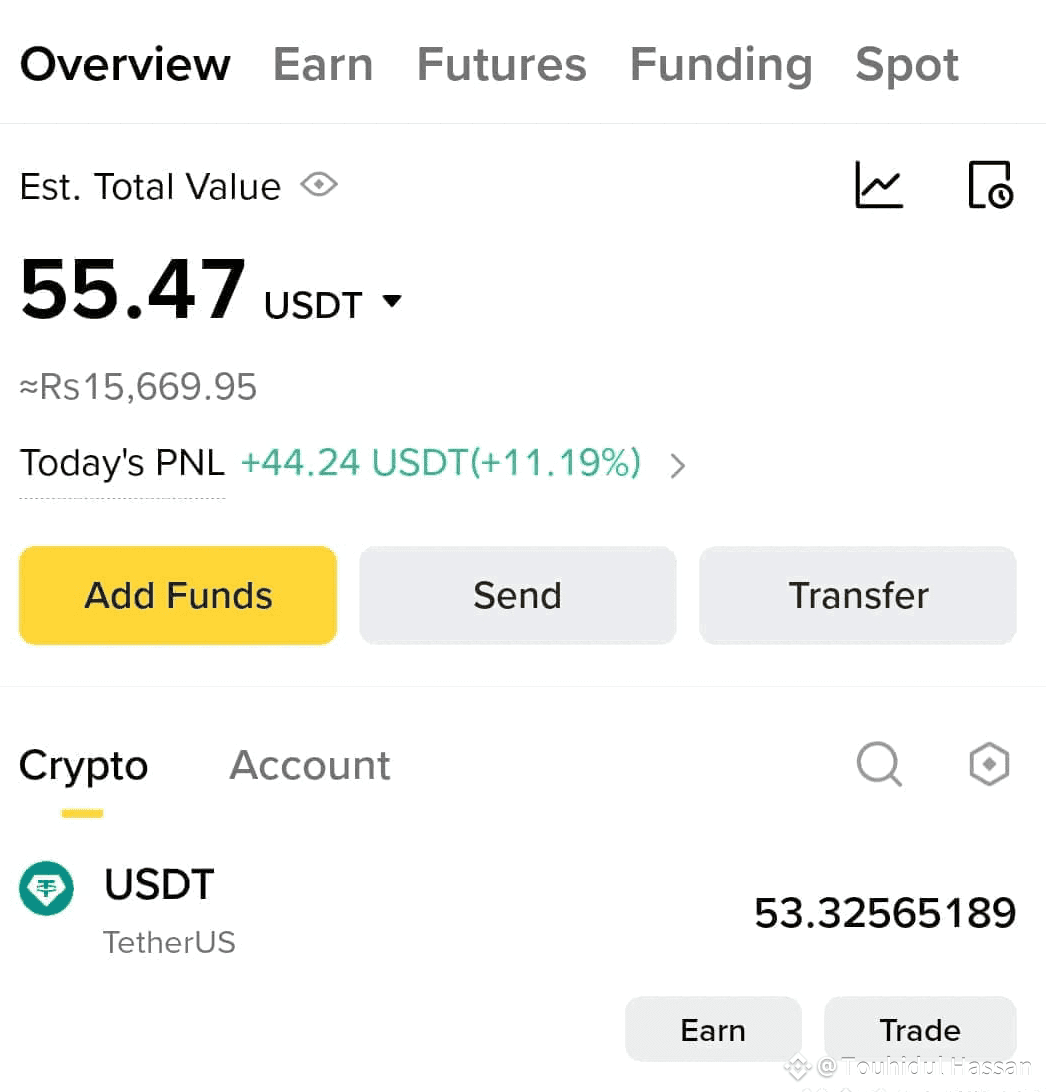Switch to the Earn tab
1046x1092 pixels.
coord(323,65)
